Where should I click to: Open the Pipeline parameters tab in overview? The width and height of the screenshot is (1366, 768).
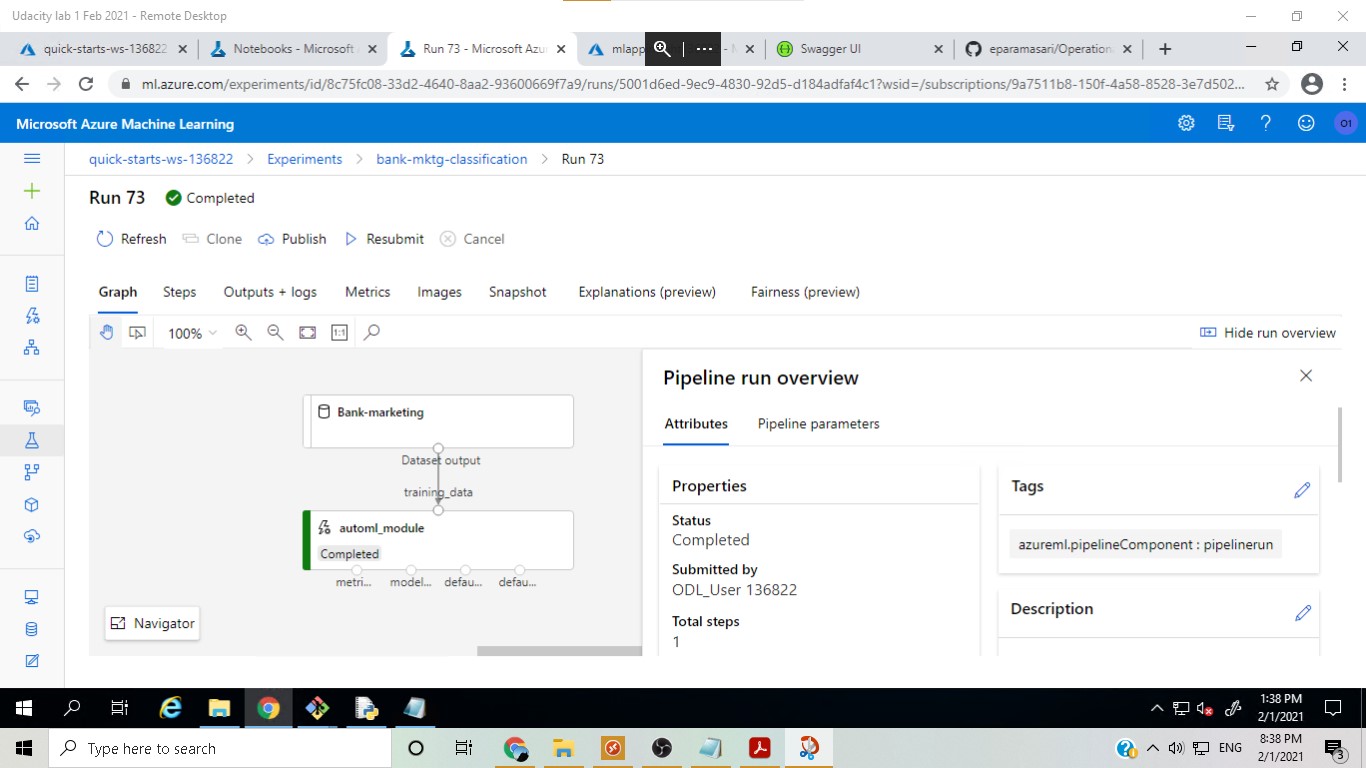818,424
